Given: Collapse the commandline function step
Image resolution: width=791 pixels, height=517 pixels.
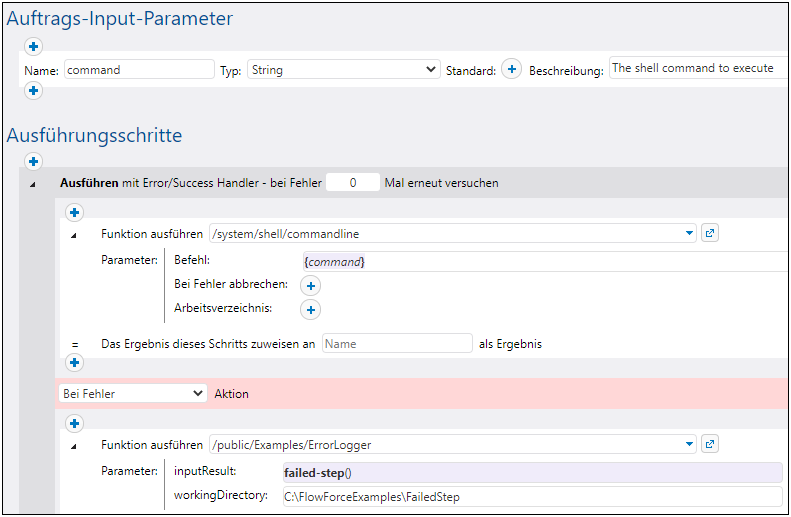Looking at the screenshot, I should [x=74, y=235].
